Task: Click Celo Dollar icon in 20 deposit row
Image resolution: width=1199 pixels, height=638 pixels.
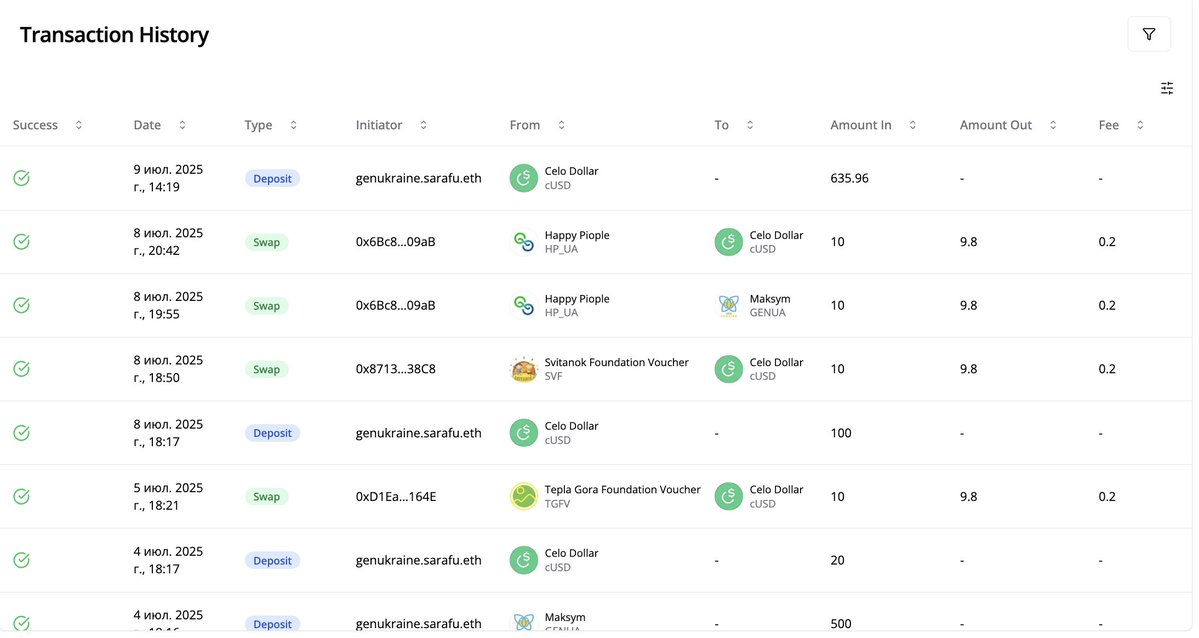Action: click(524, 560)
